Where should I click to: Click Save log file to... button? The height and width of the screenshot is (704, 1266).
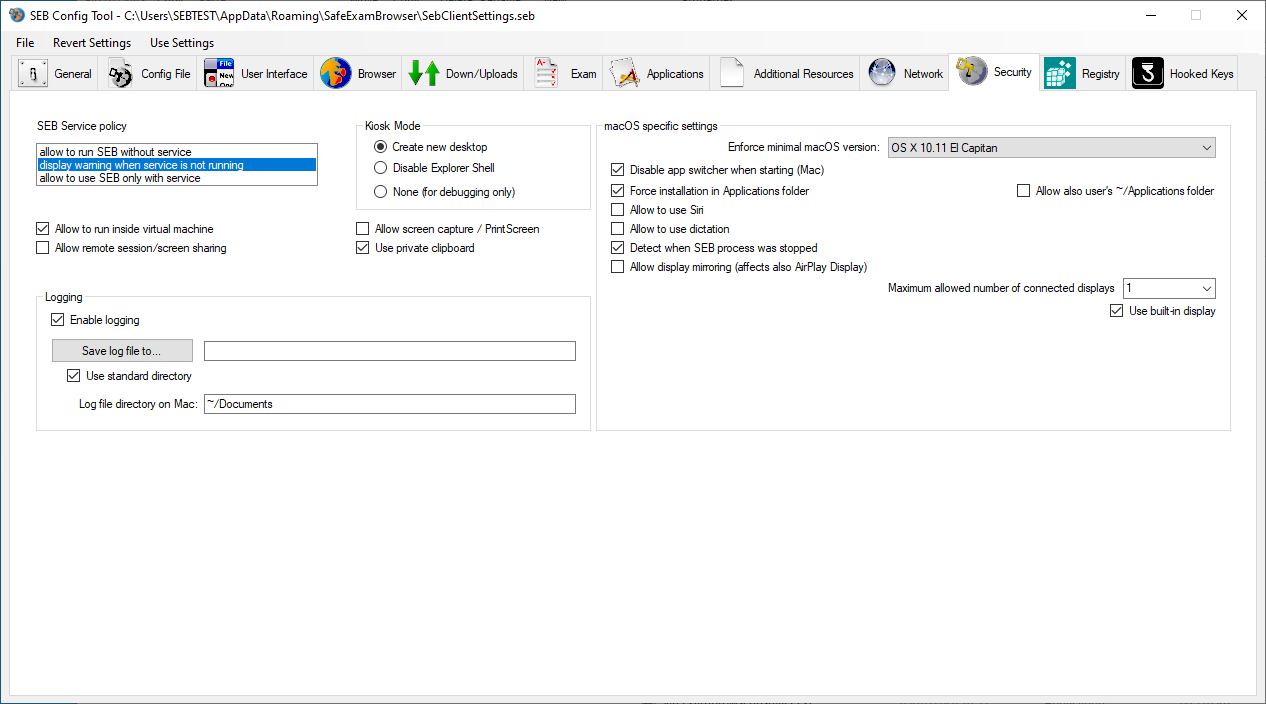click(122, 351)
